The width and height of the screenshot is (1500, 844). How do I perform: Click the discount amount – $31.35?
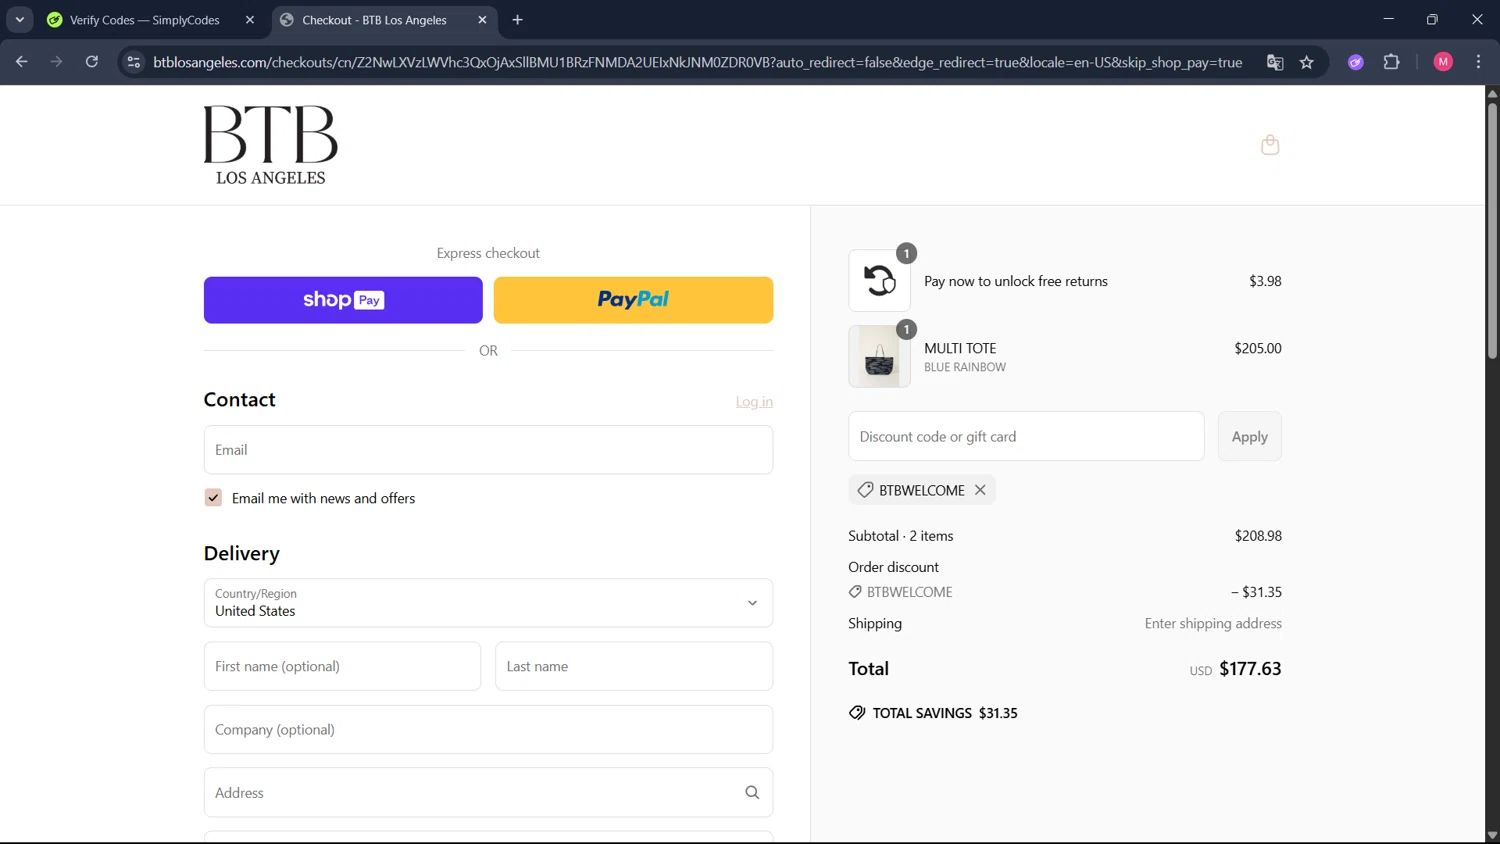(1256, 592)
